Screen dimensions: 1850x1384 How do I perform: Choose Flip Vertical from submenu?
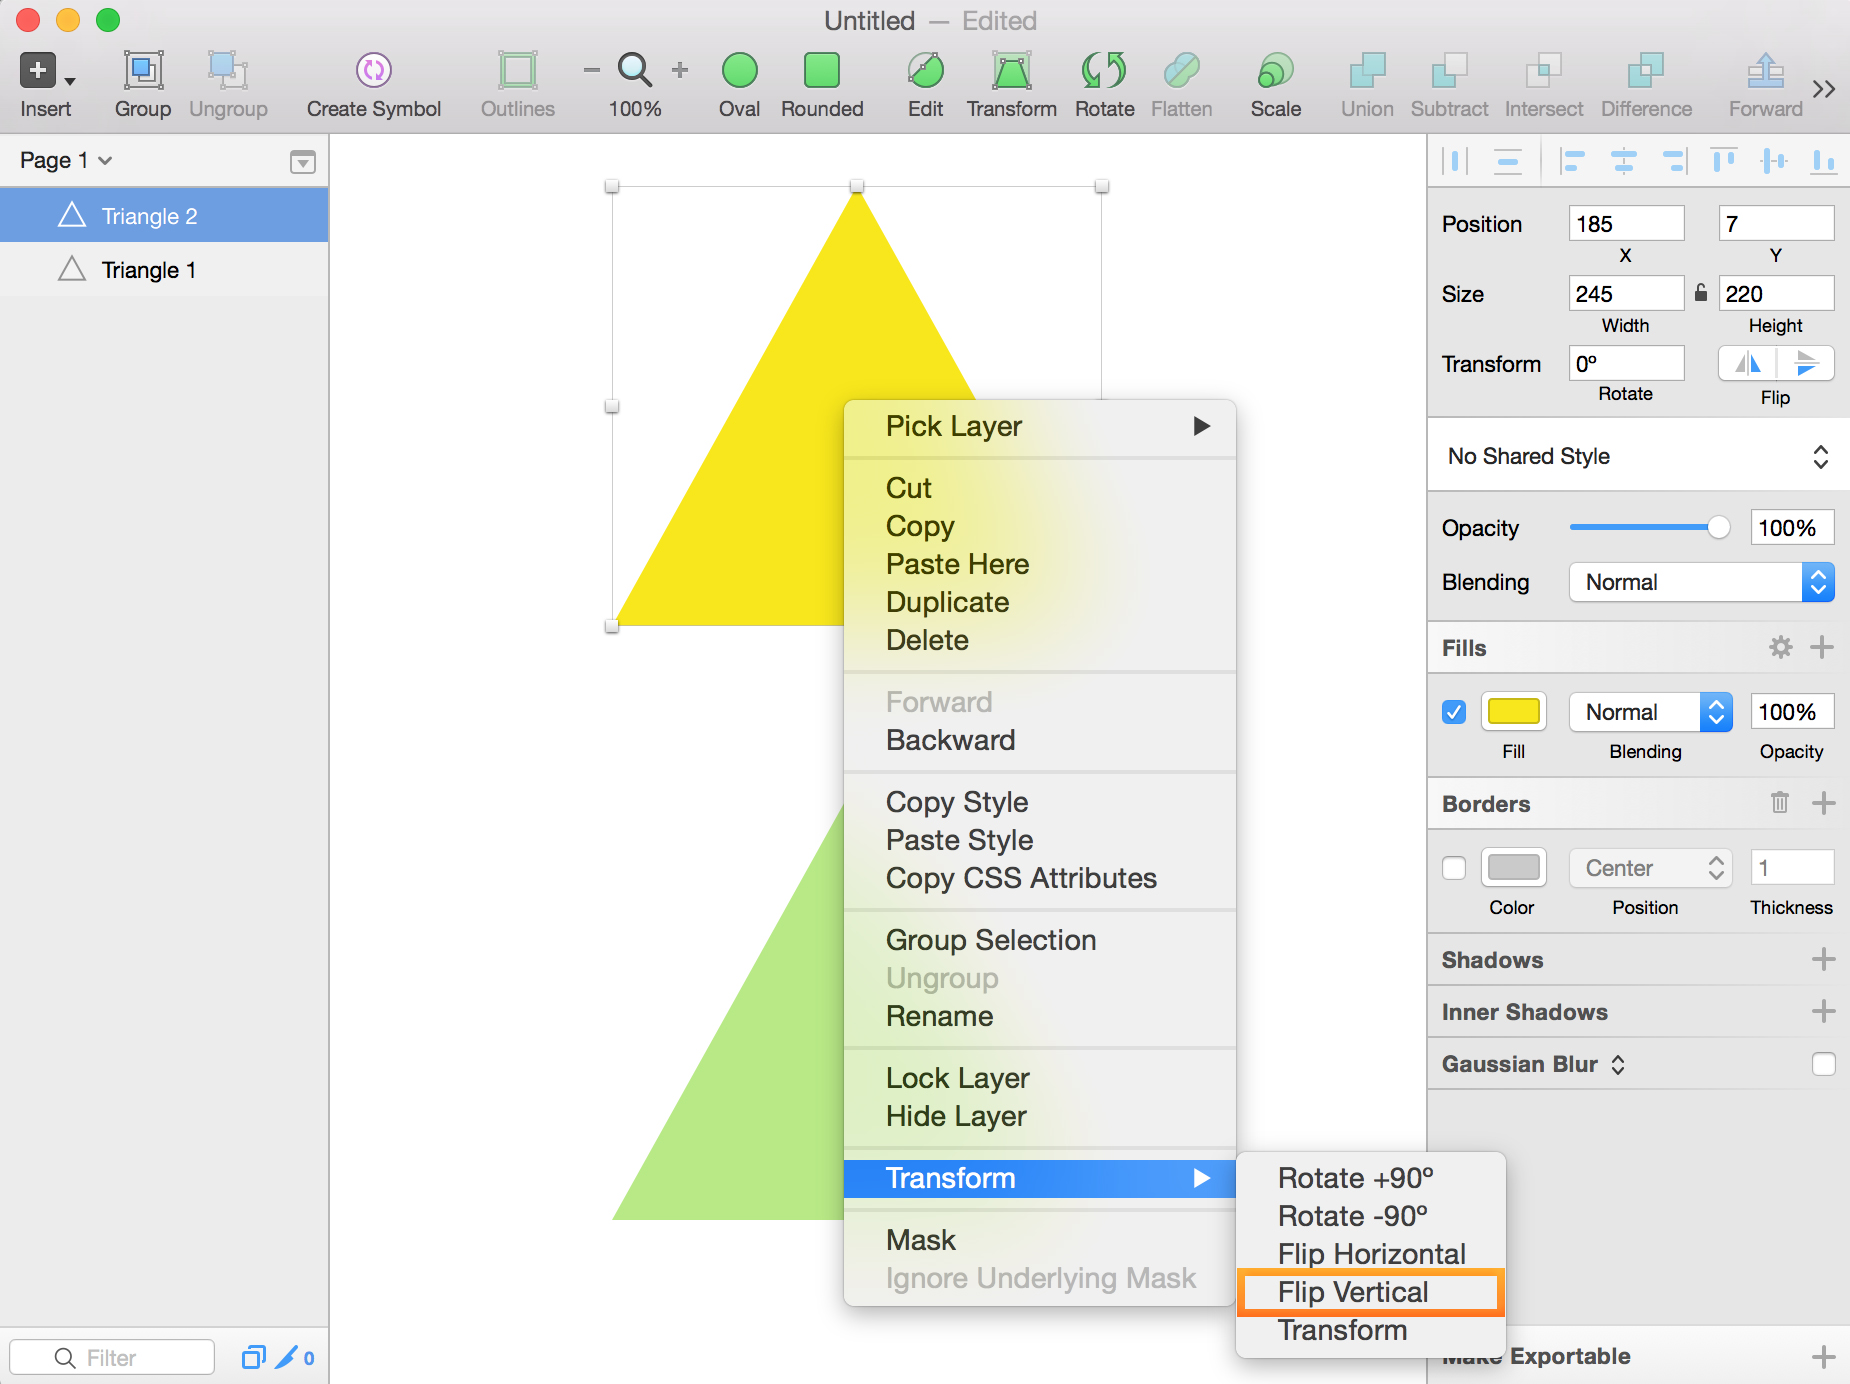tap(1371, 1292)
